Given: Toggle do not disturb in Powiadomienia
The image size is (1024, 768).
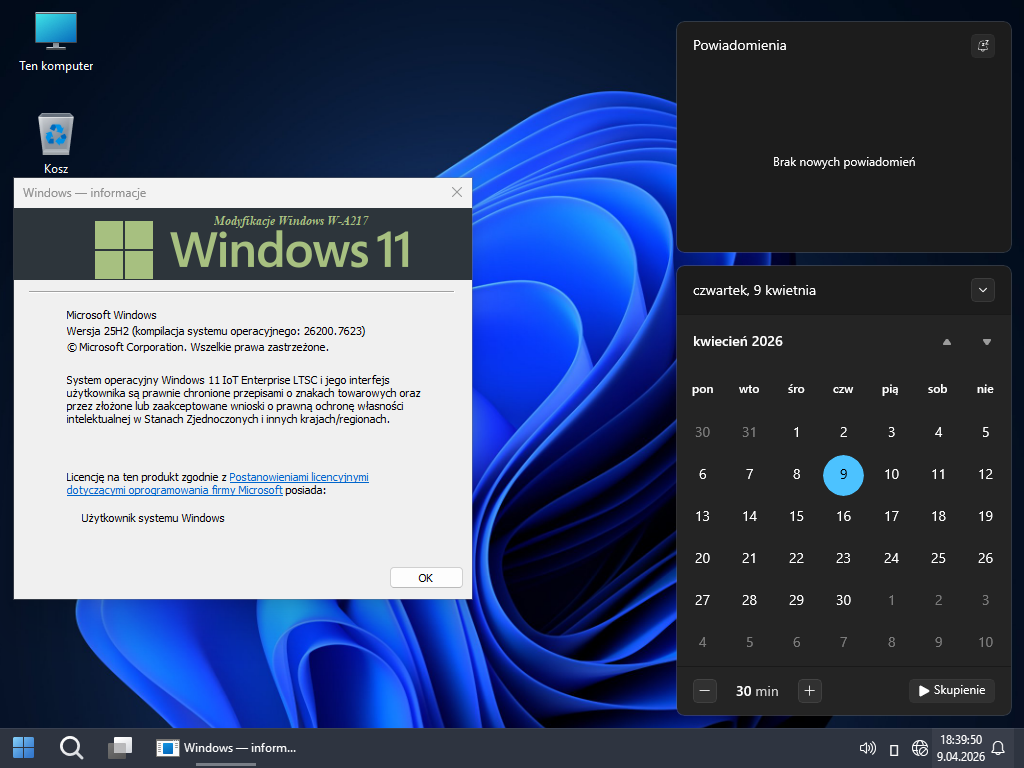Looking at the screenshot, I should (983, 46).
